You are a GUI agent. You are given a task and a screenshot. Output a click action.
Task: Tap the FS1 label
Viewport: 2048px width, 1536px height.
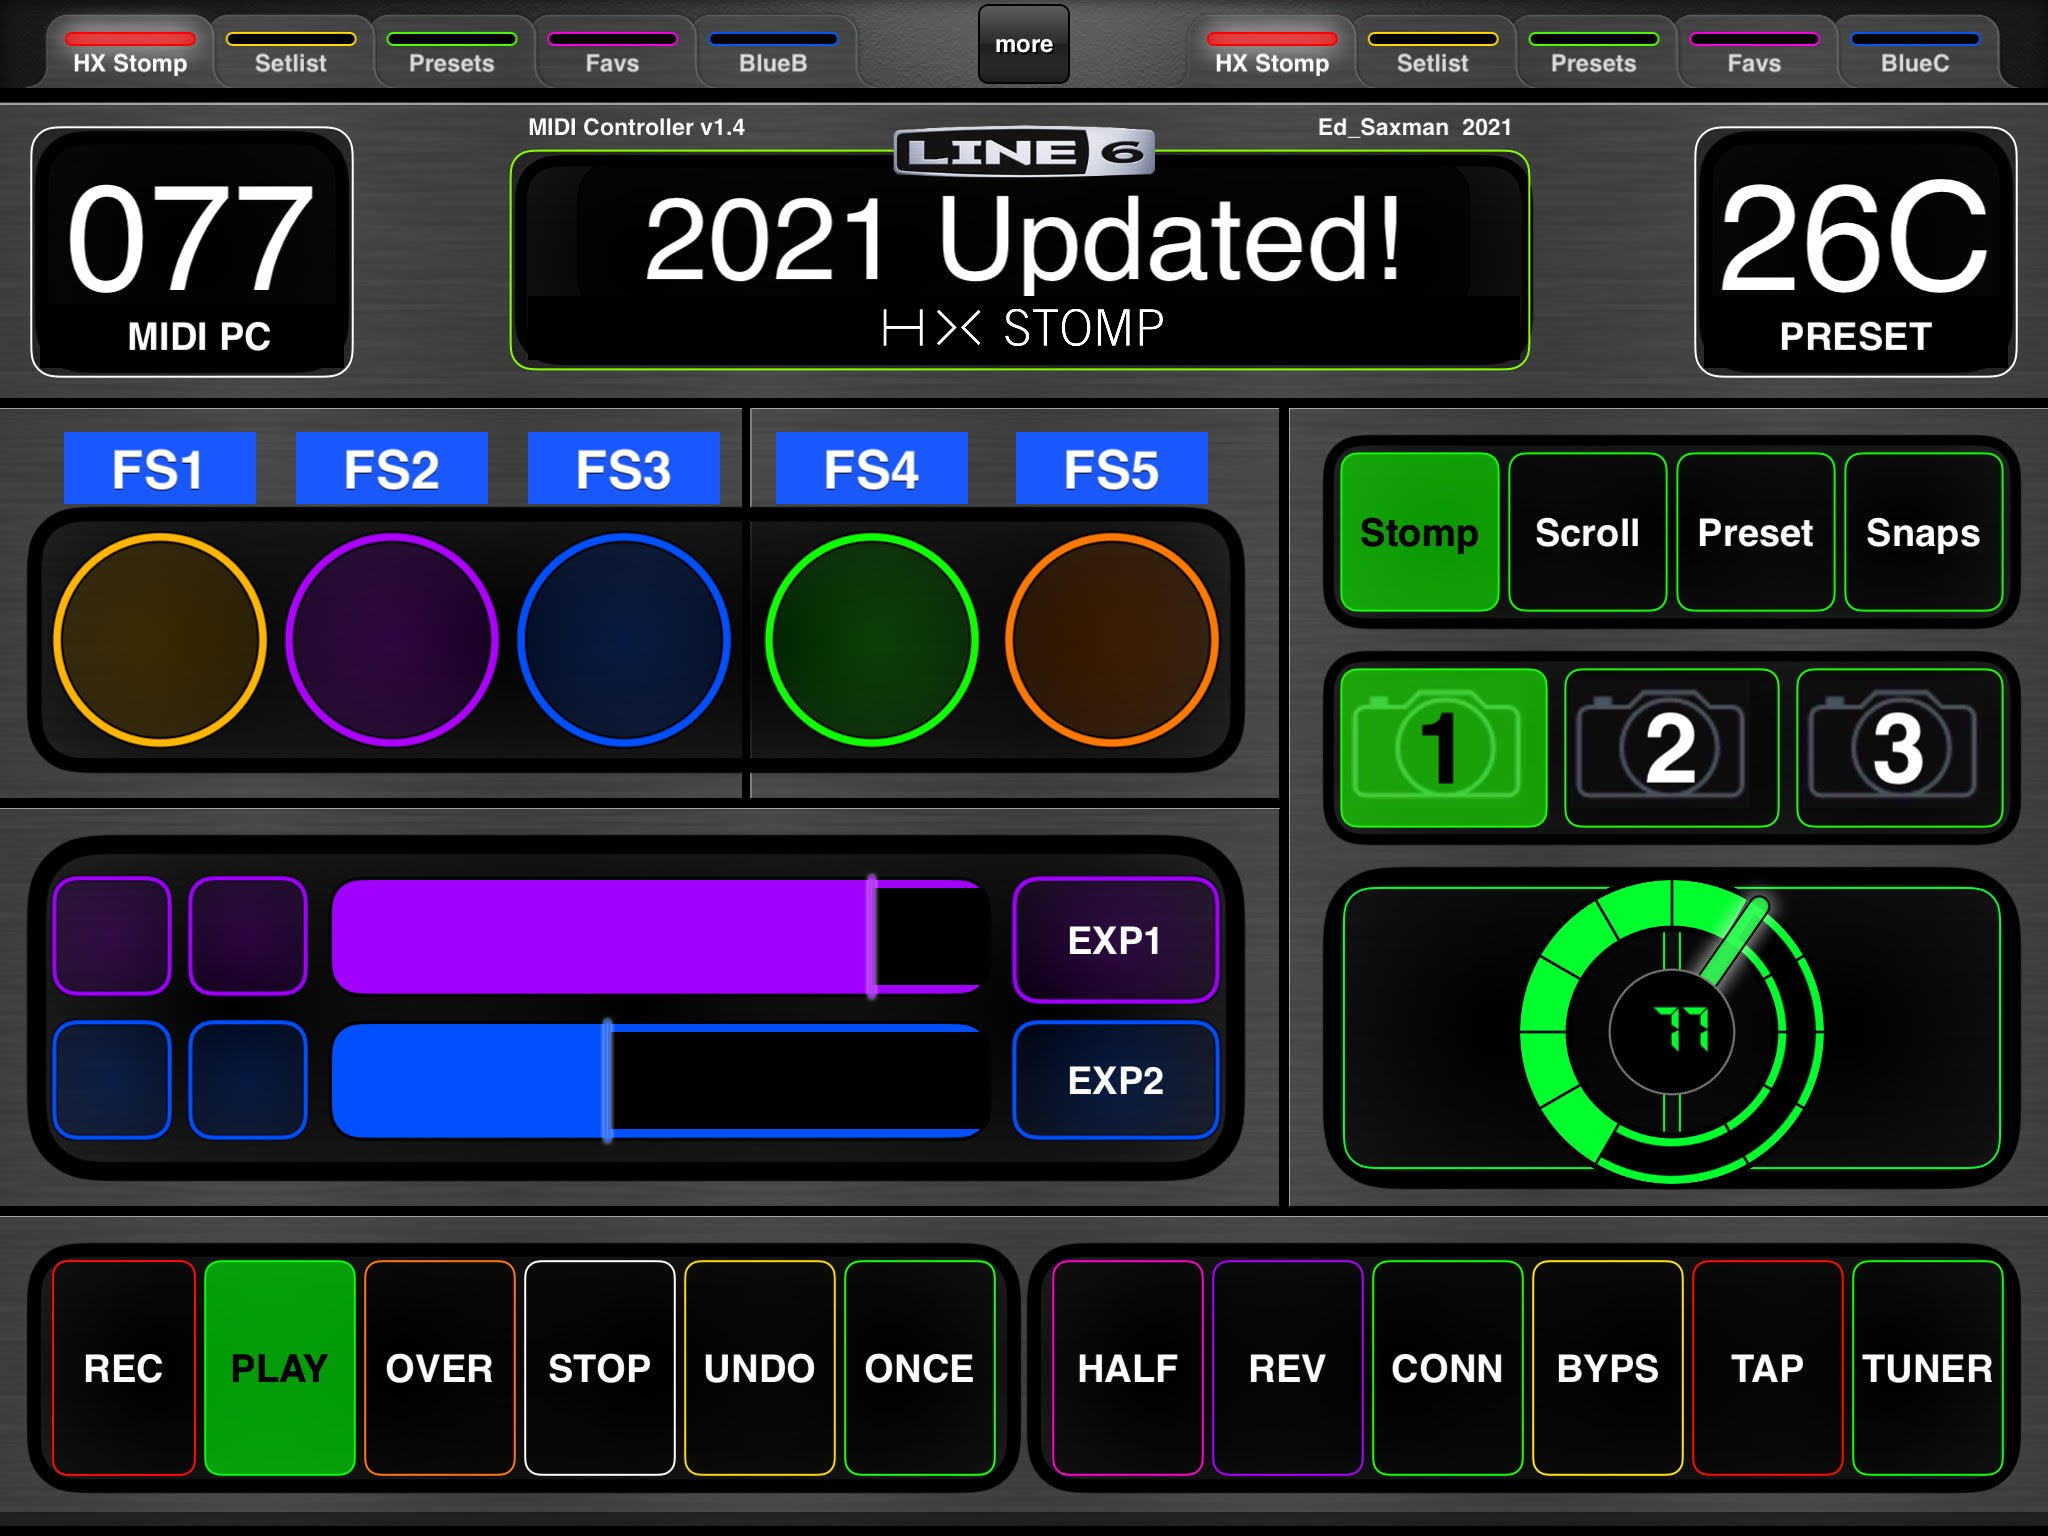[160, 468]
